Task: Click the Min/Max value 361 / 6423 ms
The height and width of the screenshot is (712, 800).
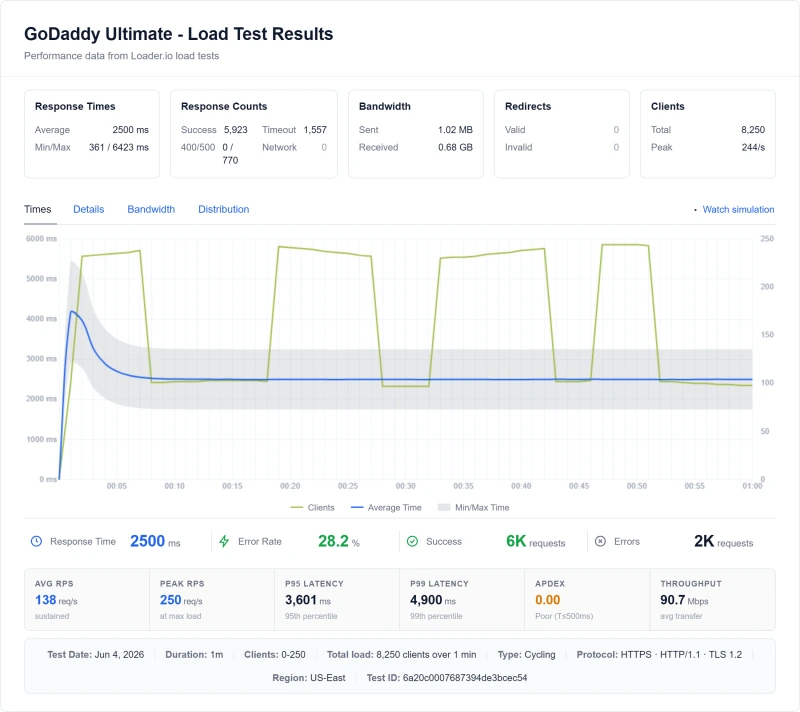Action: click(119, 147)
